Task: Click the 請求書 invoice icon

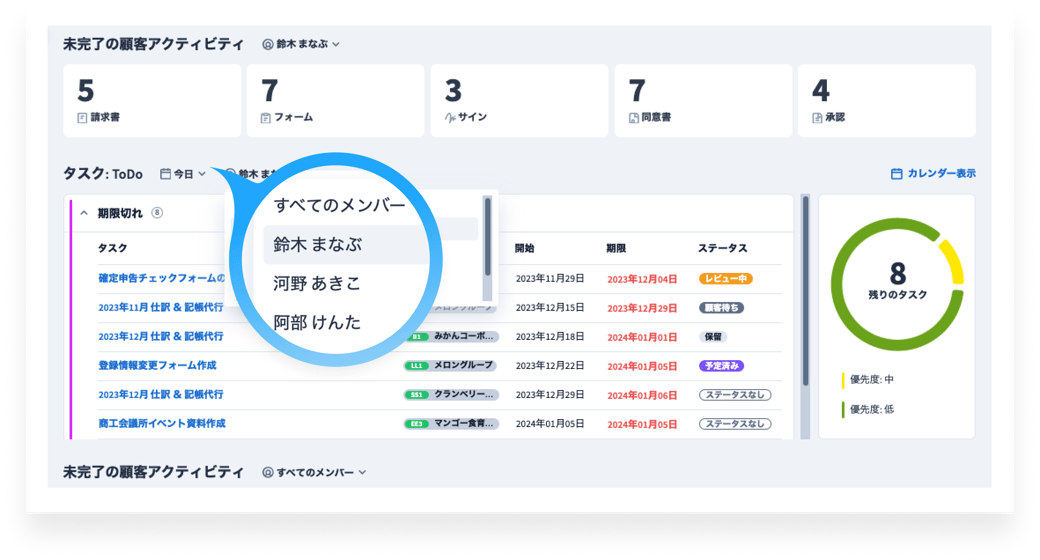Action: pos(82,118)
